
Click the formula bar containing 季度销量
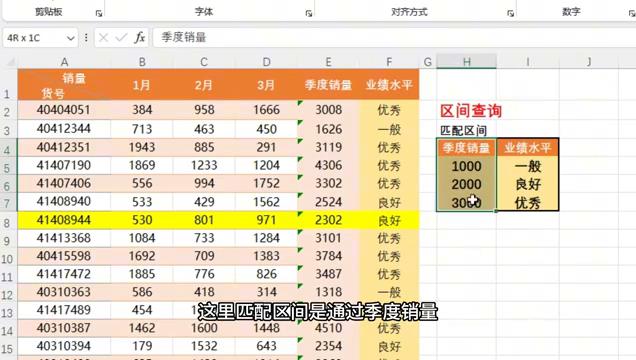[393, 38]
